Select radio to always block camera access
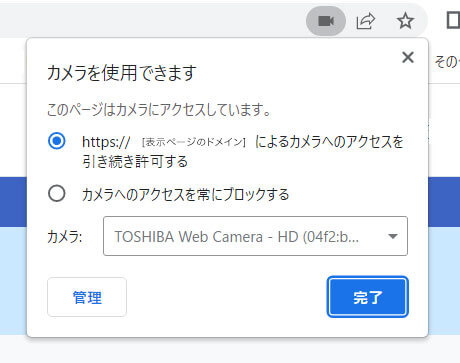The height and width of the screenshot is (363, 460). (57, 193)
